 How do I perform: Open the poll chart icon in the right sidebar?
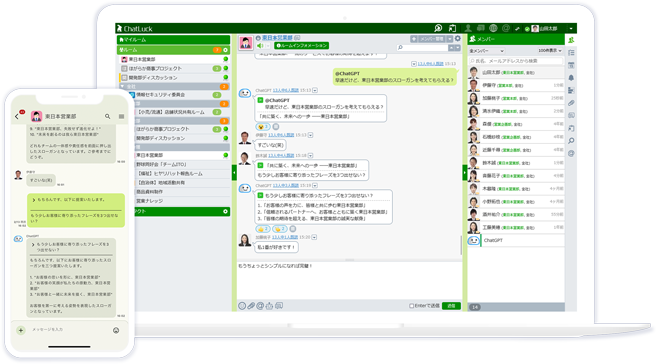[571, 90]
